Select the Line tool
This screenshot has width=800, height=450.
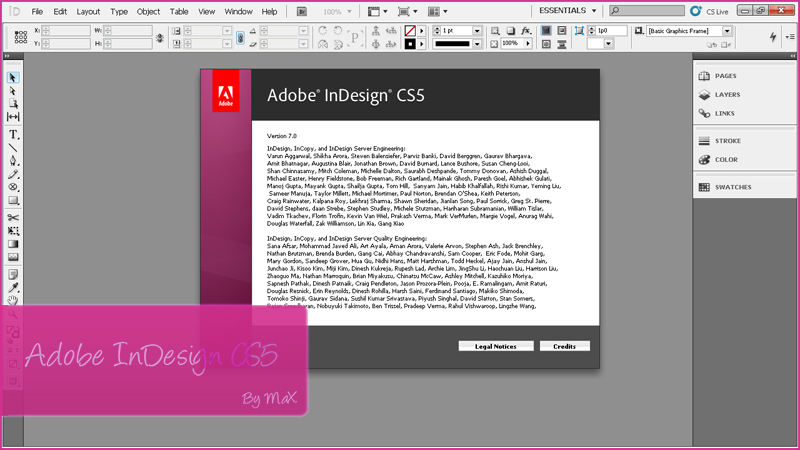tap(13, 148)
